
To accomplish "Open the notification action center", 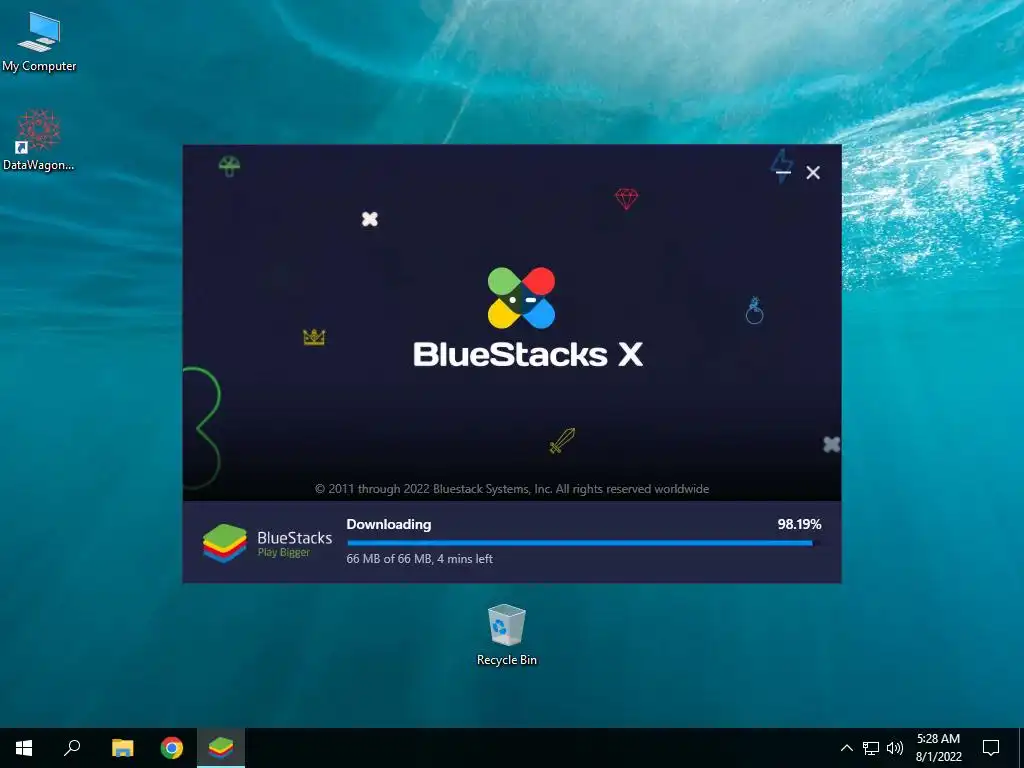I will (x=991, y=748).
